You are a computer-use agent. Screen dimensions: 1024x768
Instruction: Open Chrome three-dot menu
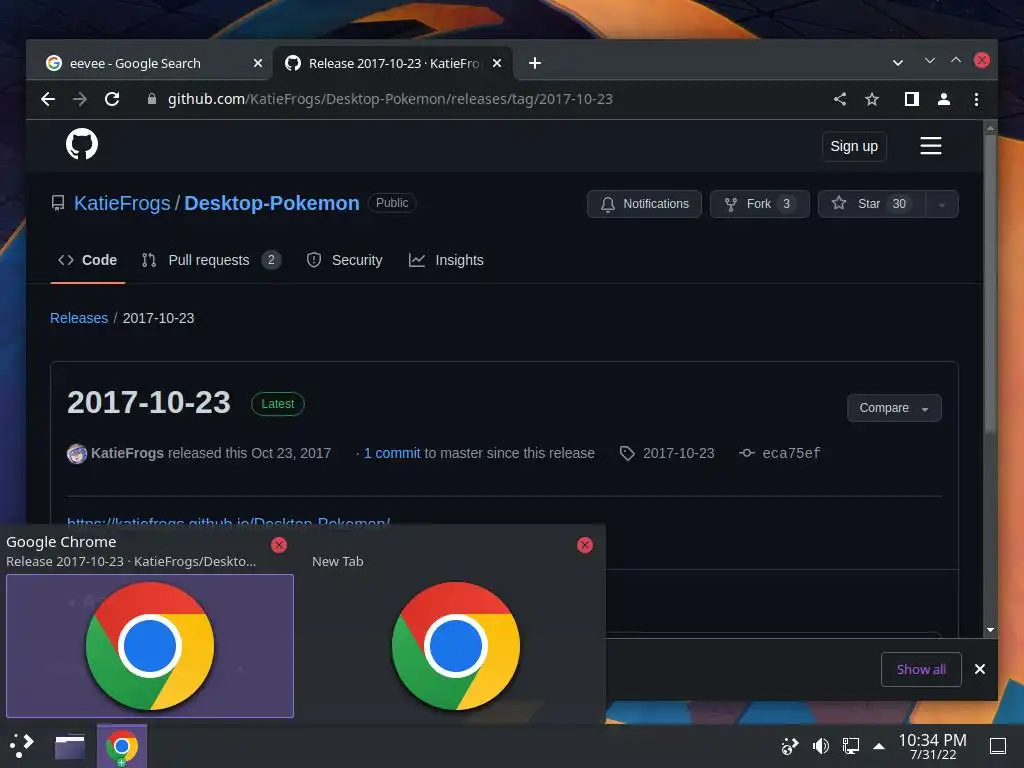click(x=976, y=99)
